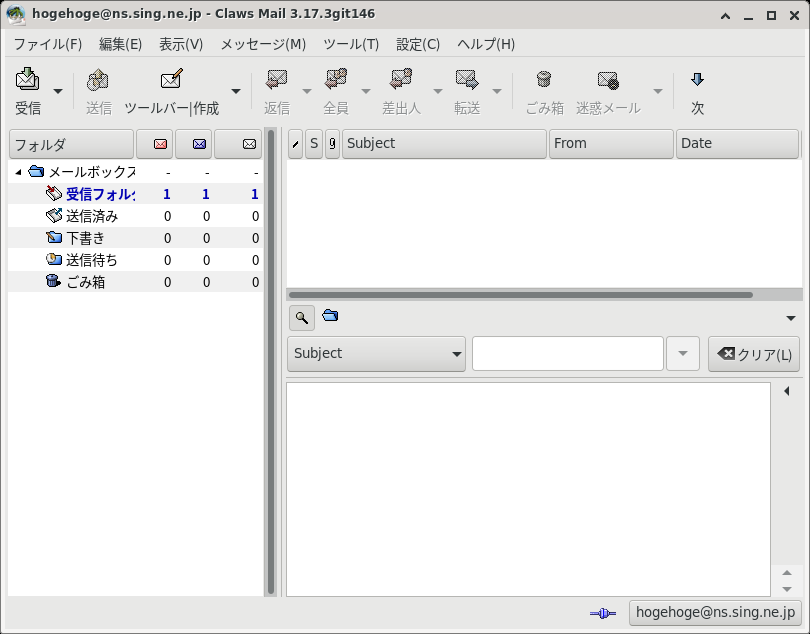
Task: Click the S status column header
Action: click(x=314, y=144)
